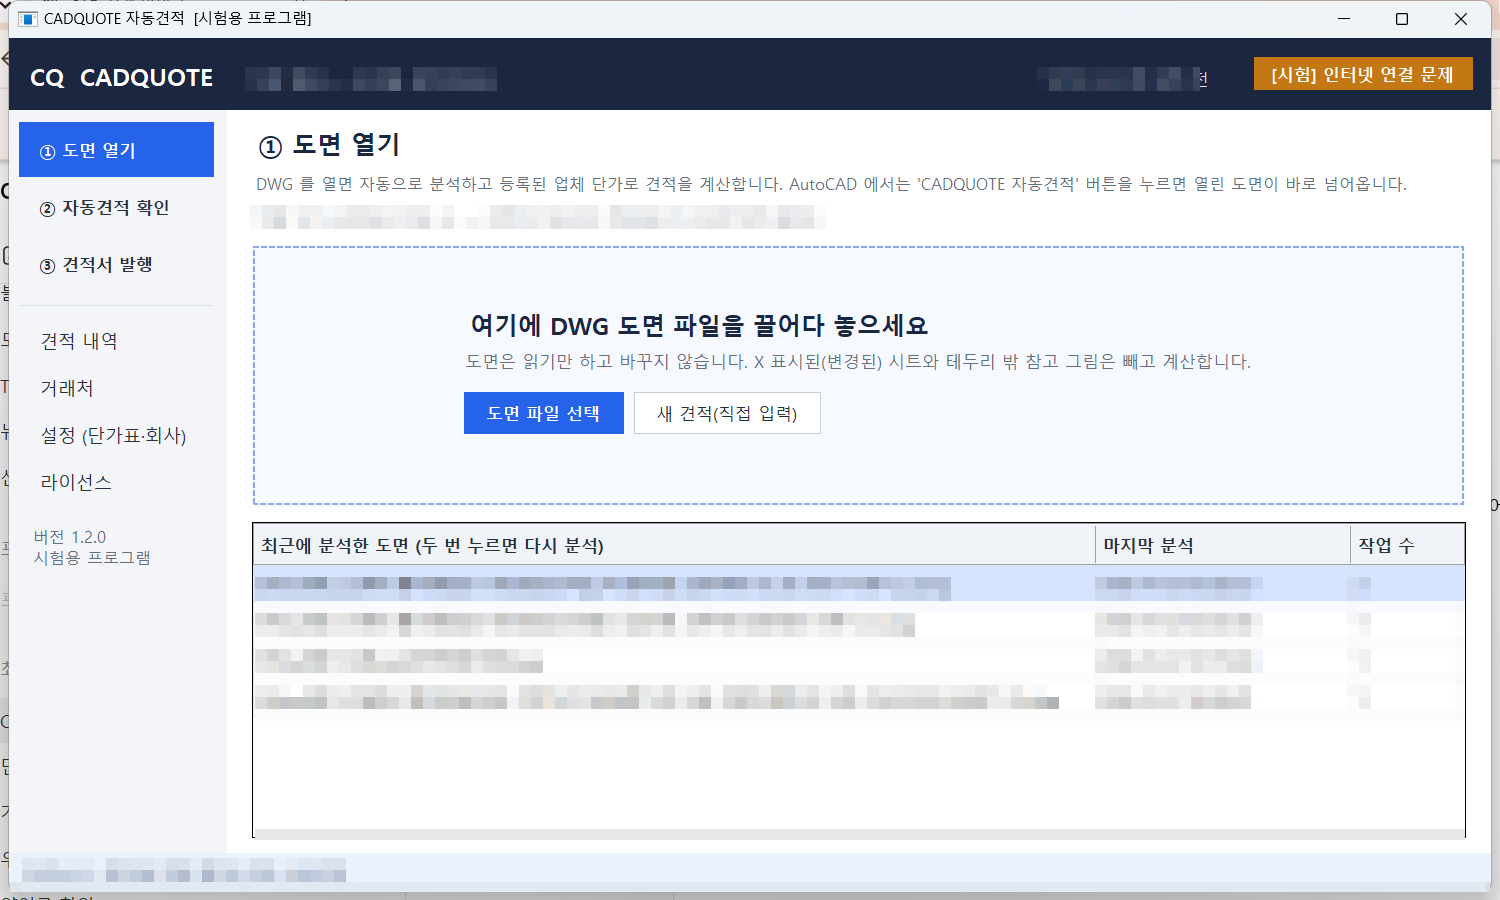Click the 최근에 분석한 도면 column header
This screenshot has height=900, width=1500.
[674, 545]
